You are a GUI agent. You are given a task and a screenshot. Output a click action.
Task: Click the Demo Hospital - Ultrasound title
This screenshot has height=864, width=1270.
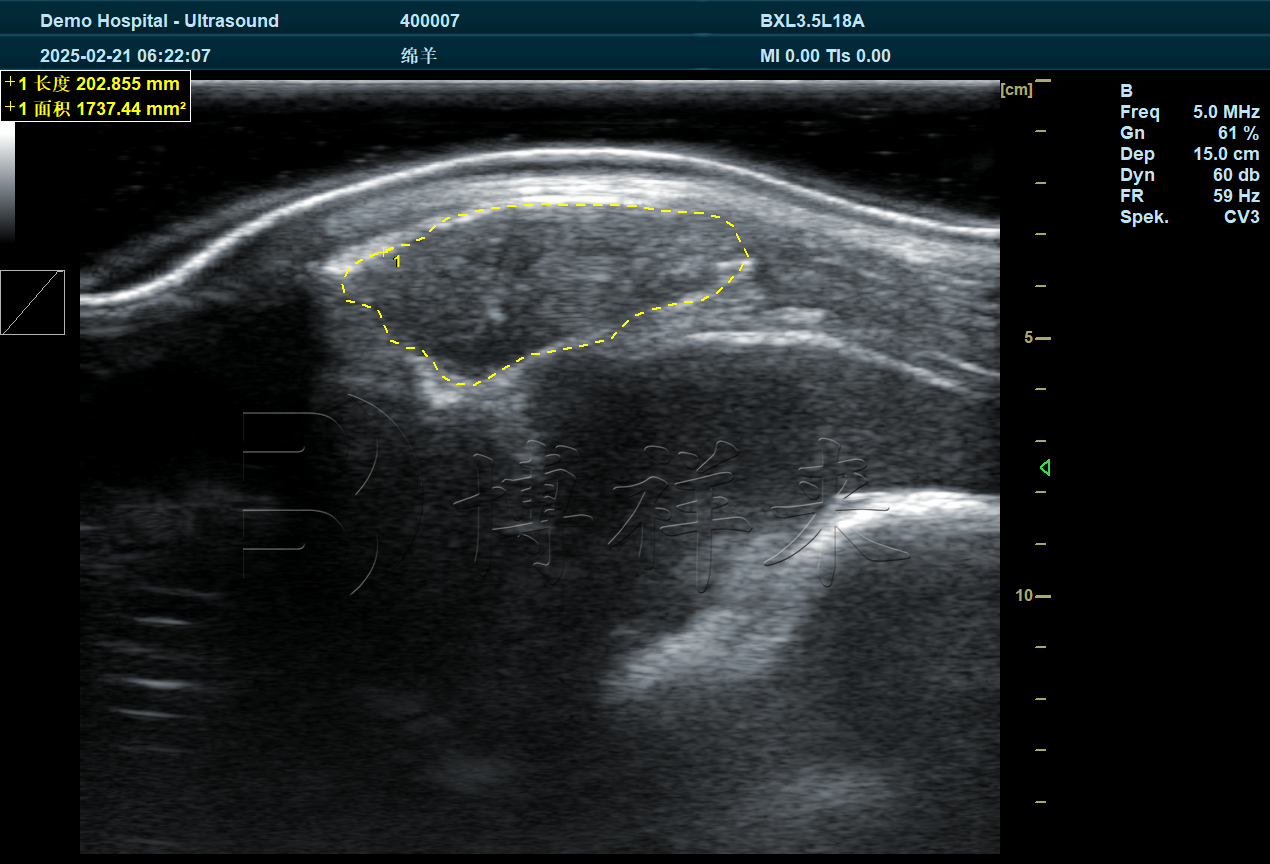[159, 21]
